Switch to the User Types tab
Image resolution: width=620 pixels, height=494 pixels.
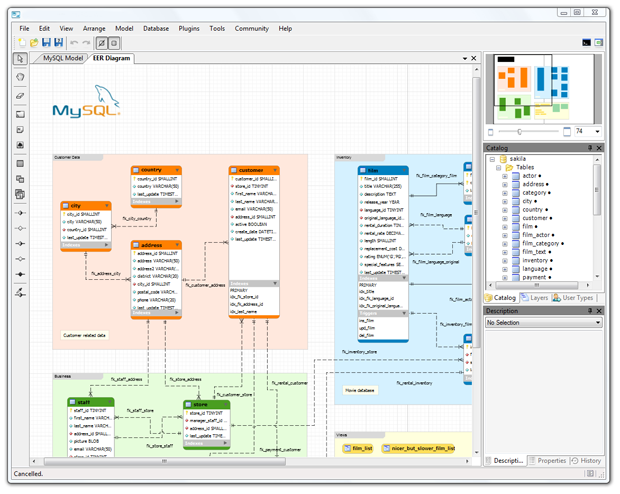(x=573, y=298)
